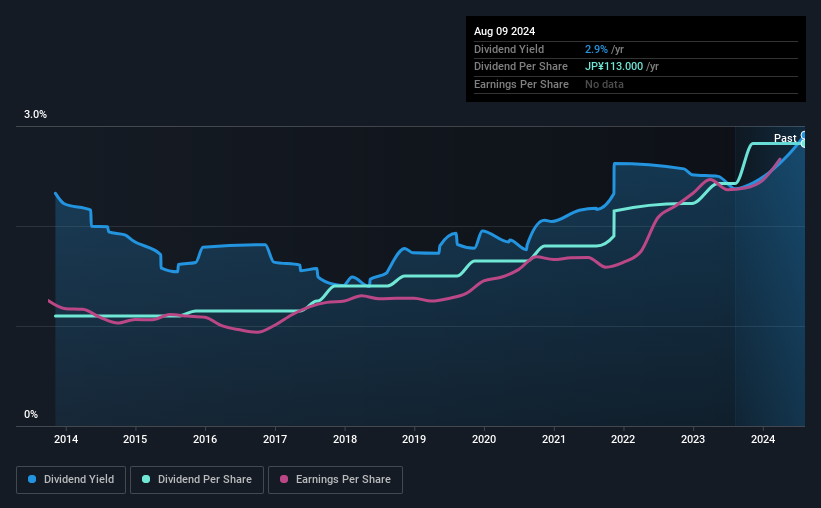Toggle the Earnings Per Share legend button
This screenshot has height=508, width=821.
click(x=335, y=480)
